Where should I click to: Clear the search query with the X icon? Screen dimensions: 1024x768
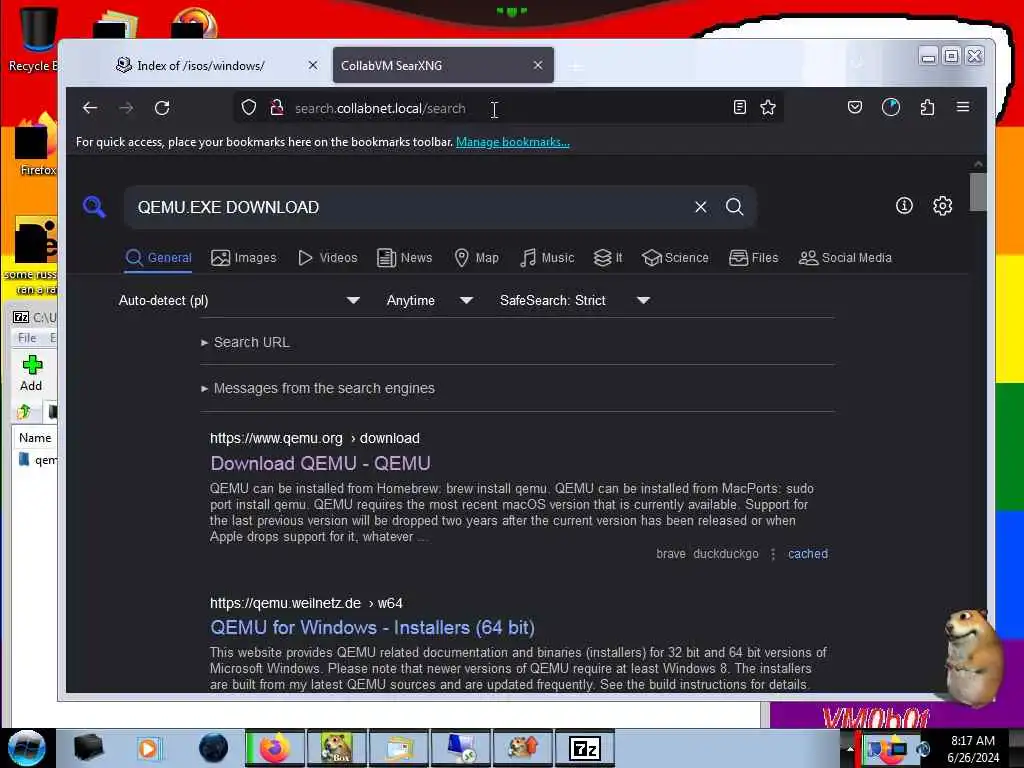(x=701, y=207)
